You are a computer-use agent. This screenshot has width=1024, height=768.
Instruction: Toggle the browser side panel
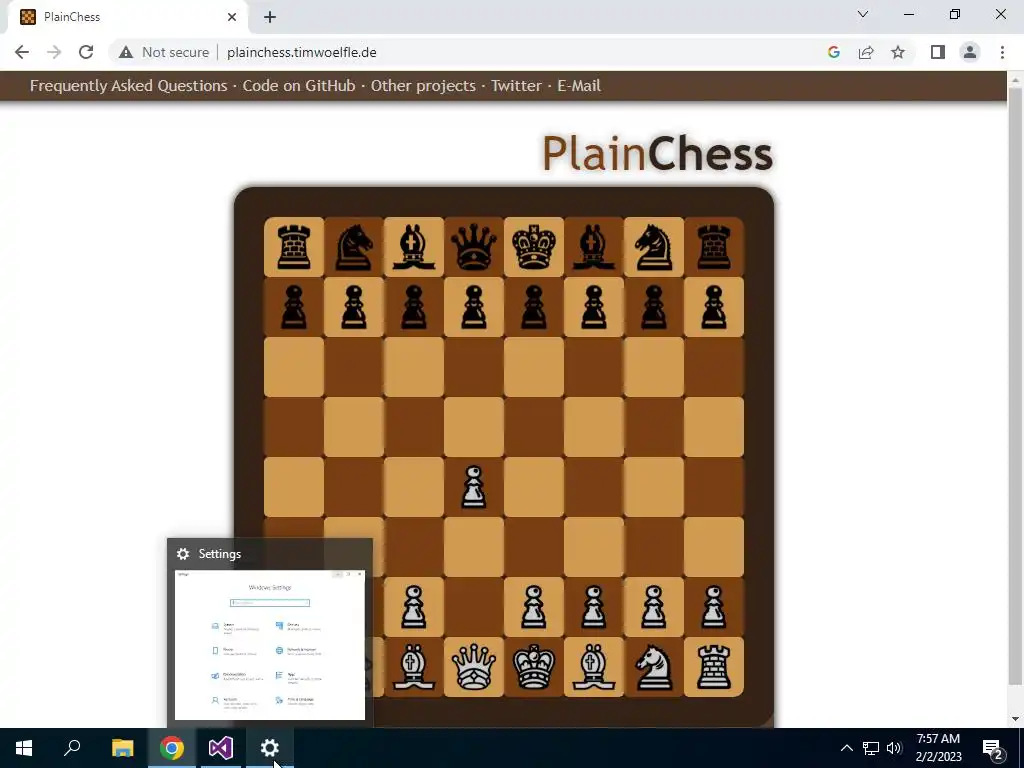(x=938, y=52)
